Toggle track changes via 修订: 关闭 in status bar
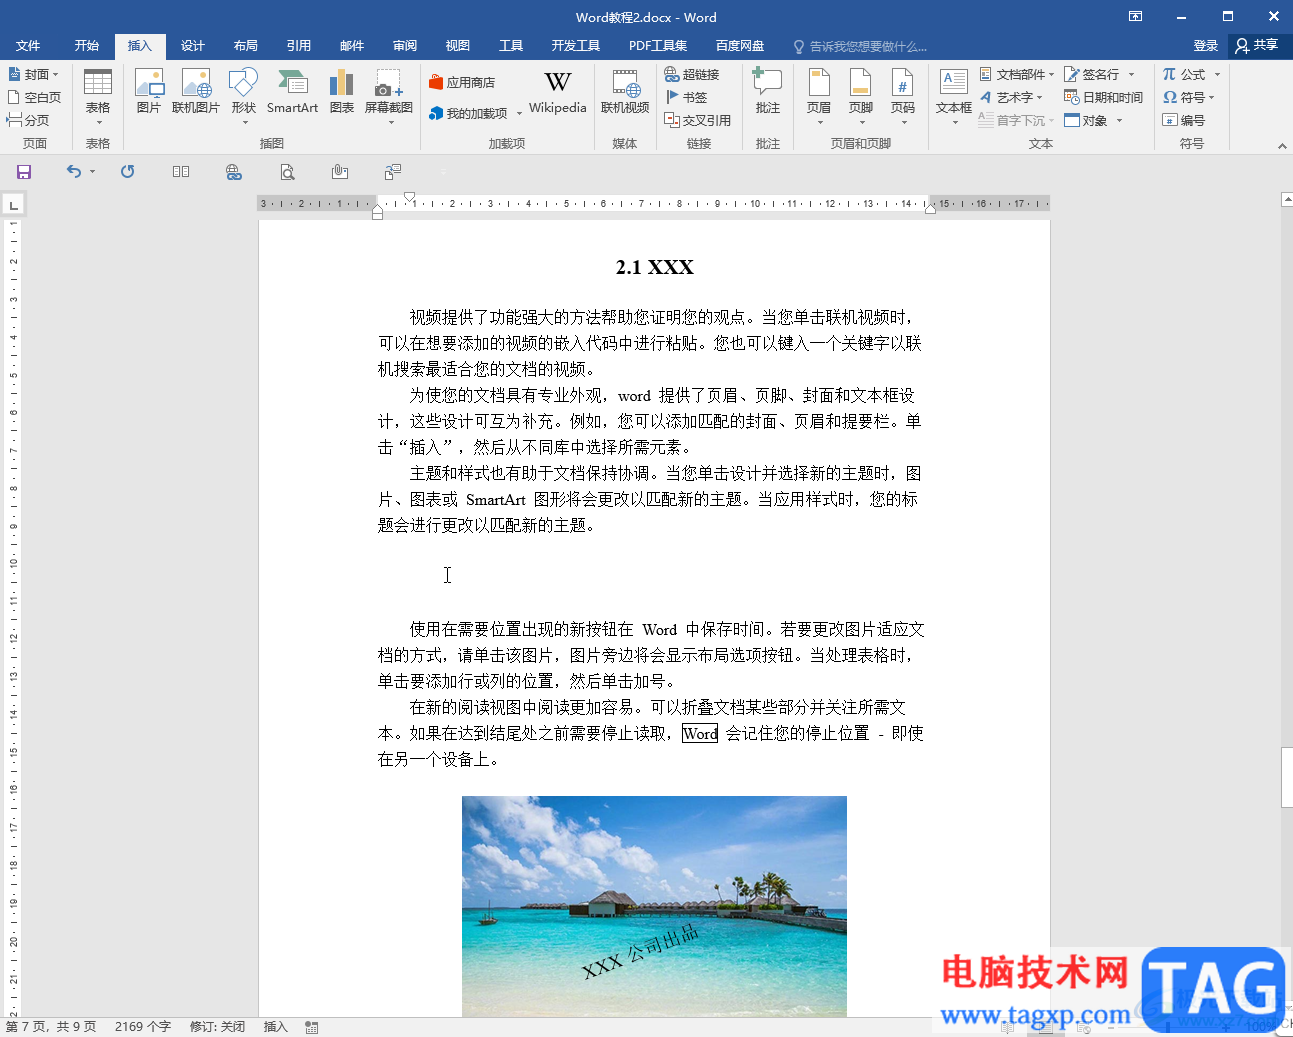1293x1037 pixels. tap(217, 1027)
